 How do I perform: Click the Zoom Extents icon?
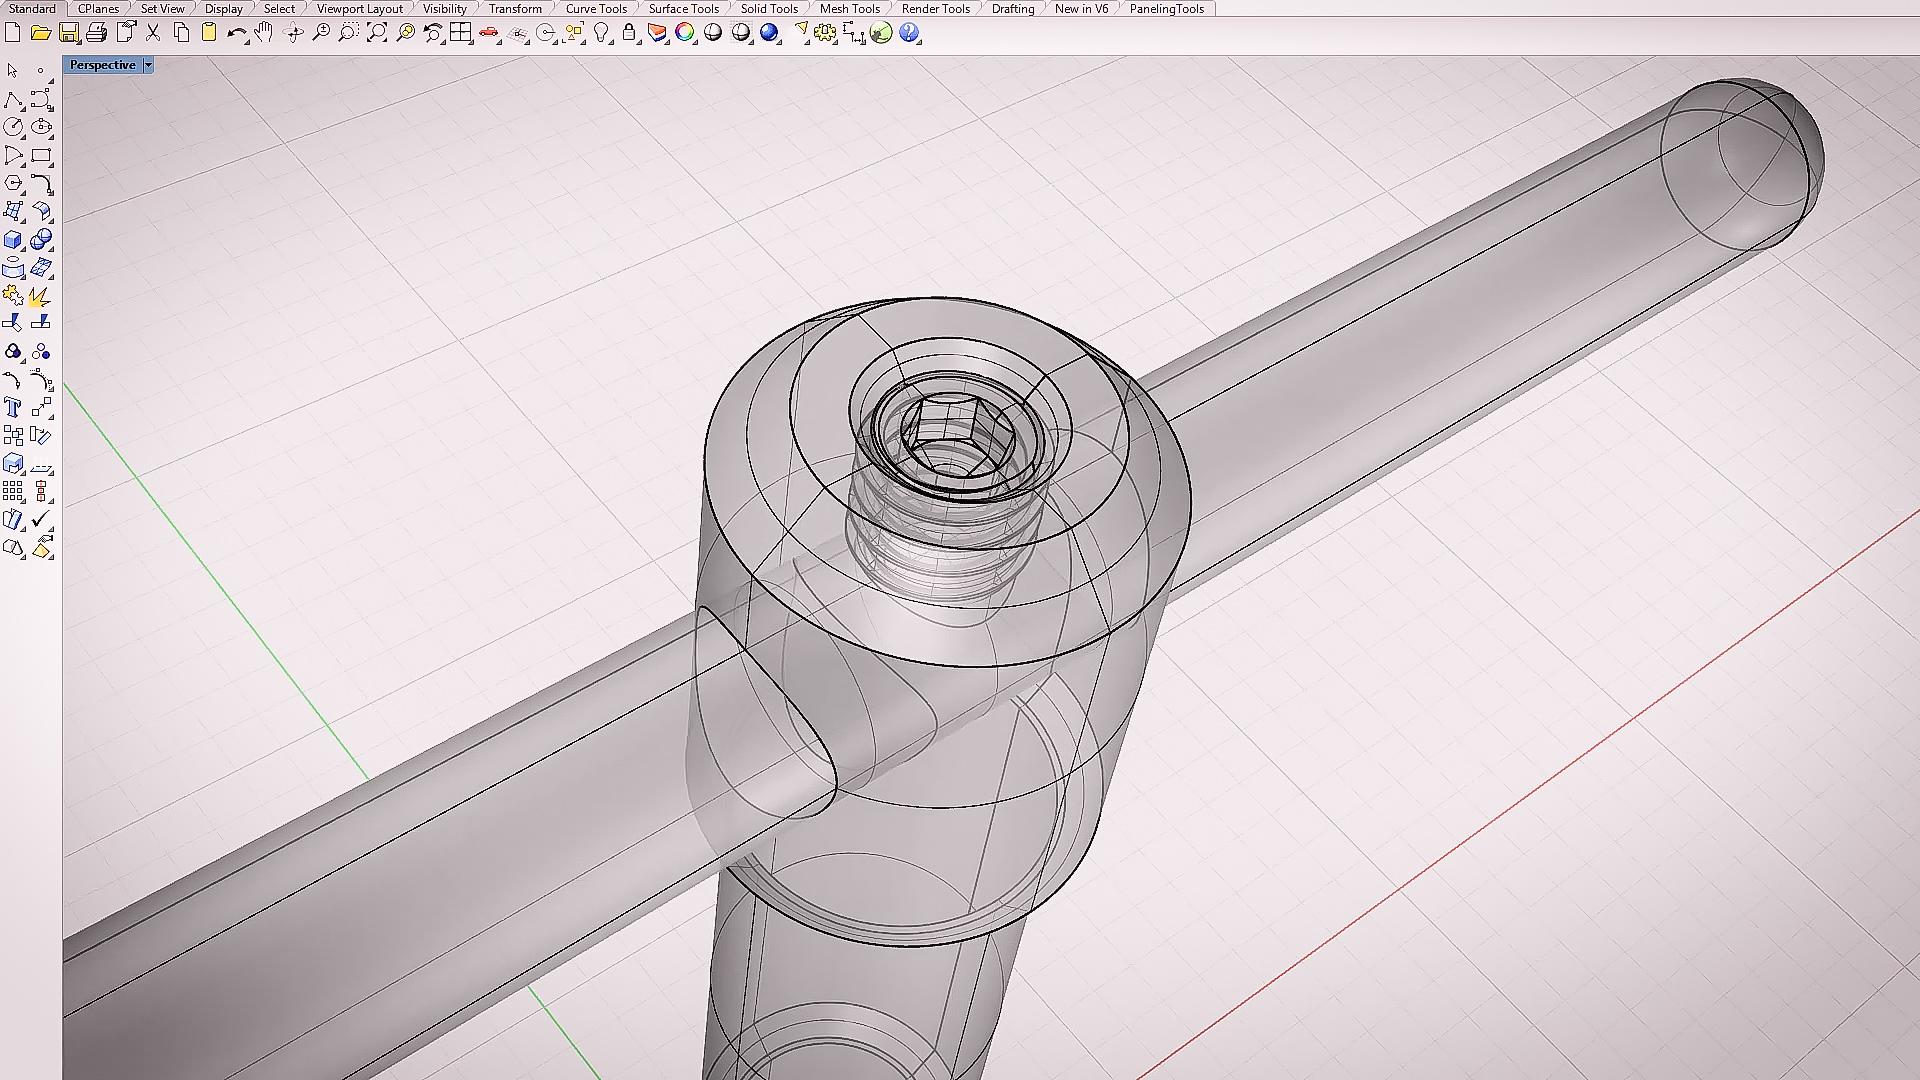(x=377, y=33)
